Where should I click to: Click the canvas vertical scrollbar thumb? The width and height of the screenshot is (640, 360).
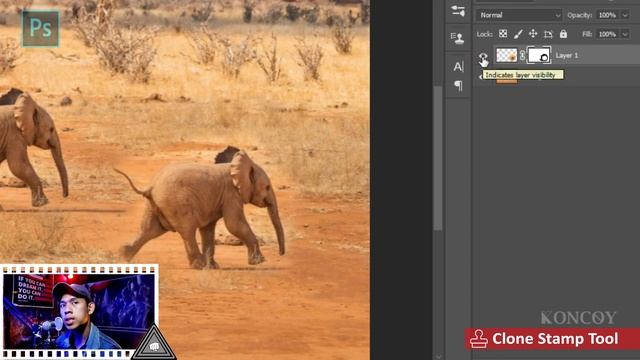[x=438, y=158]
